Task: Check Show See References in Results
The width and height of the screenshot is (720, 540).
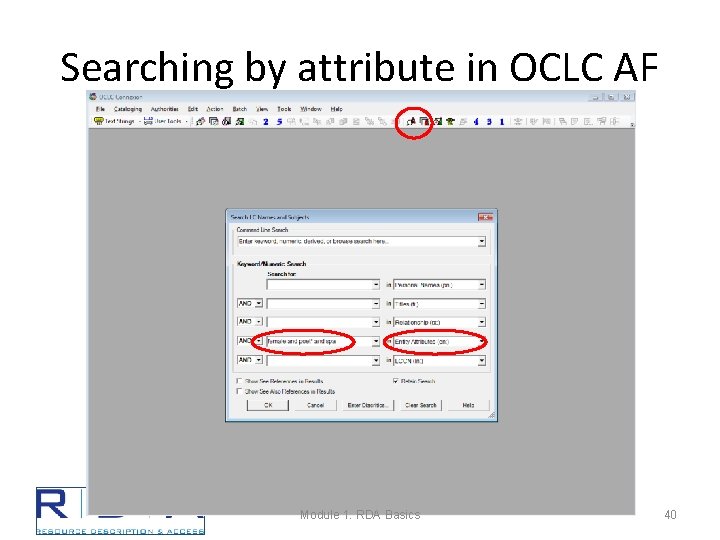Action: pos(239,381)
